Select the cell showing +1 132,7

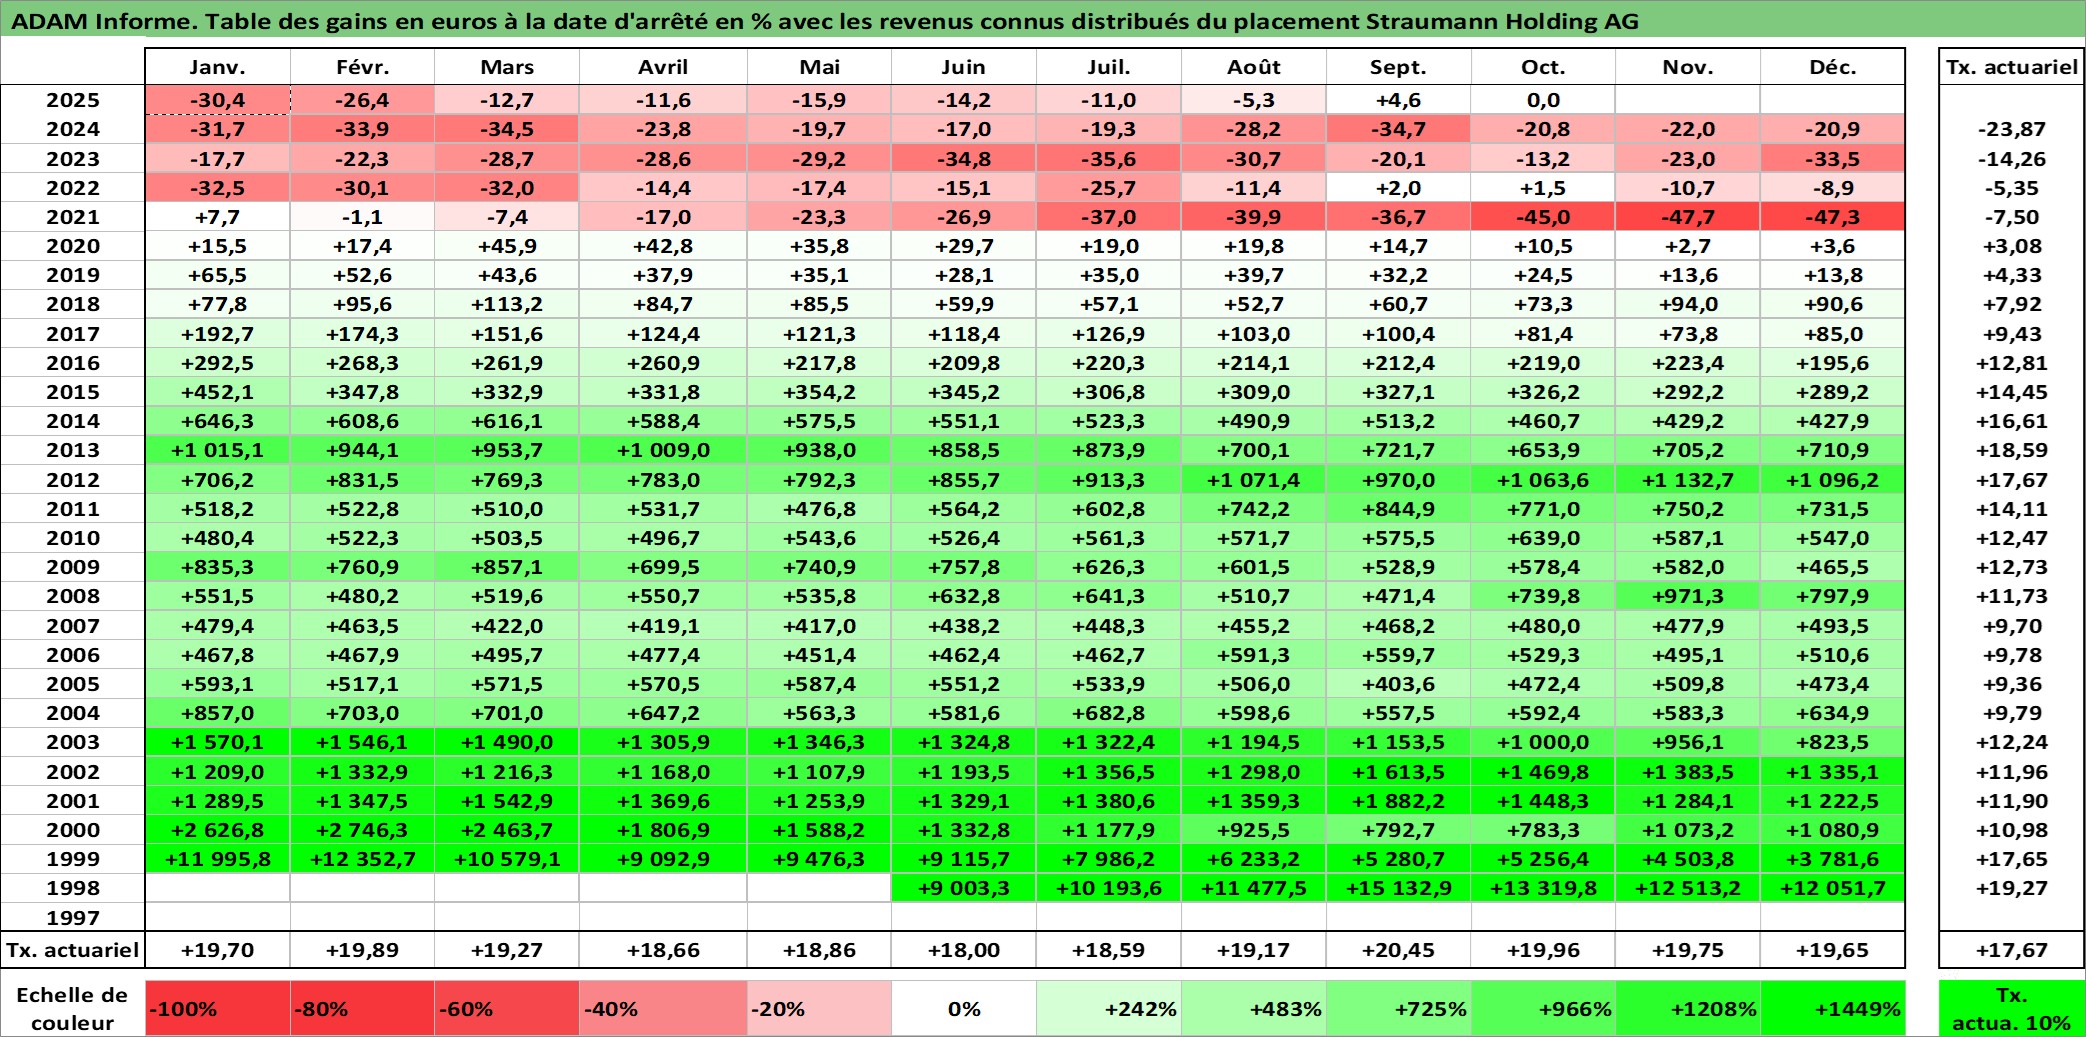[x=1687, y=480]
